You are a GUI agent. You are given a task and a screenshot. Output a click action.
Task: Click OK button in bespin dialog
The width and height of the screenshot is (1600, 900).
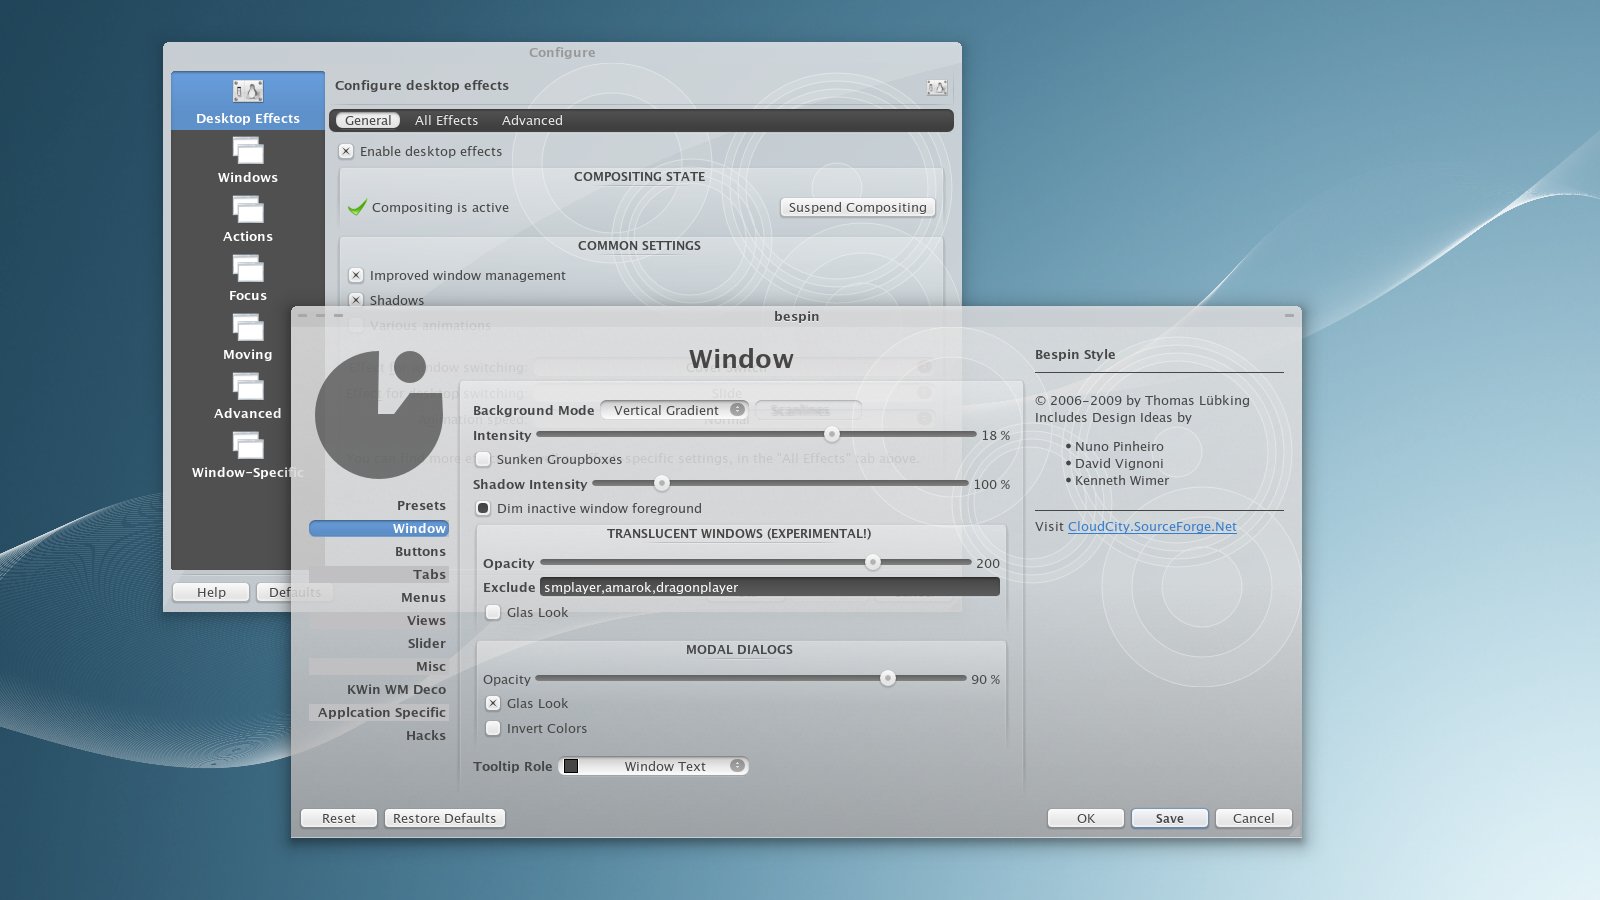click(x=1086, y=818)
